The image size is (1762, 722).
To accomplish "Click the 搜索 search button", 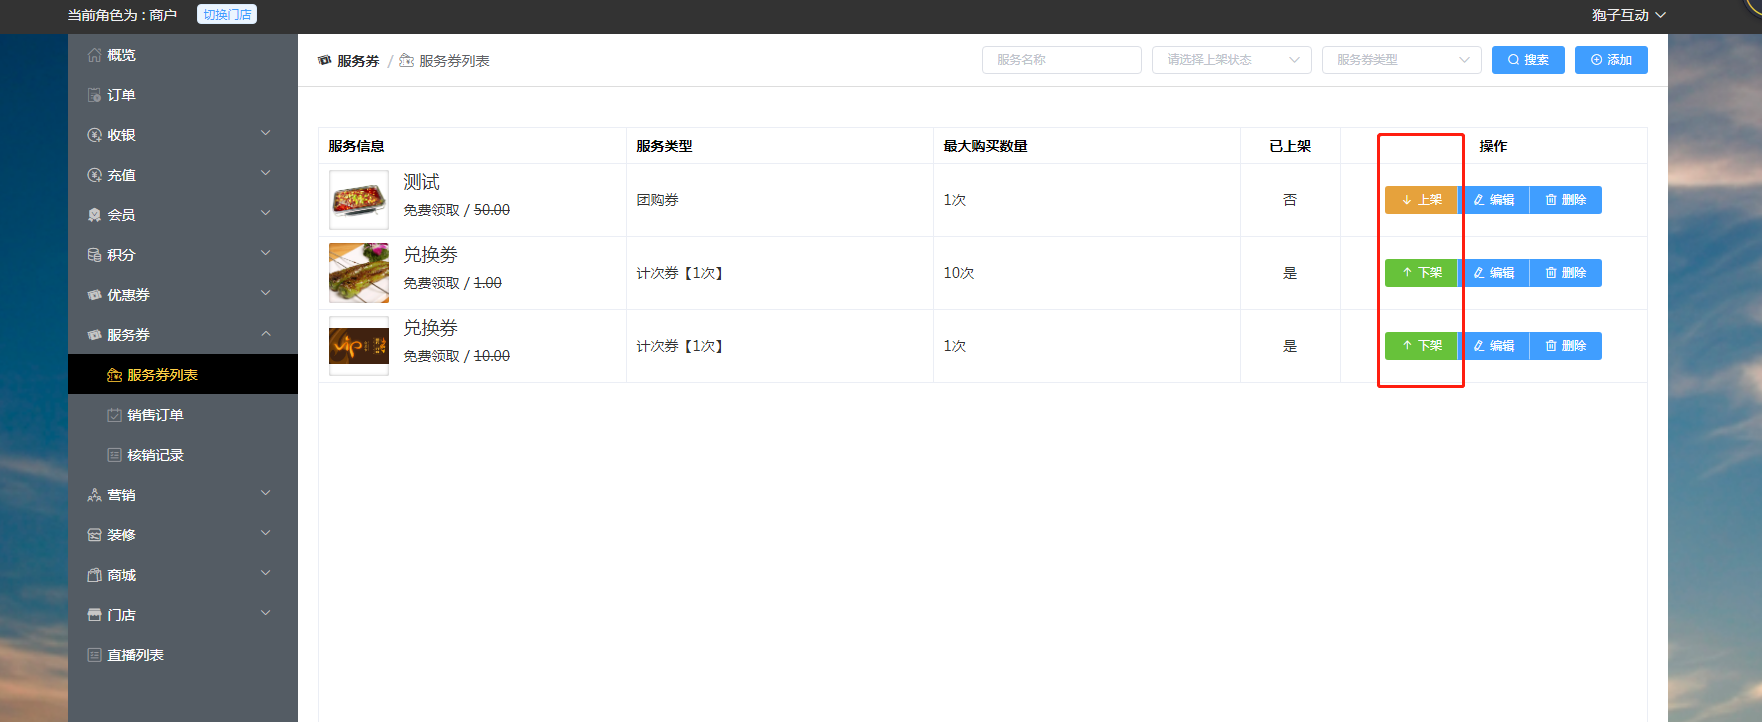I will tap(1528, 60).
